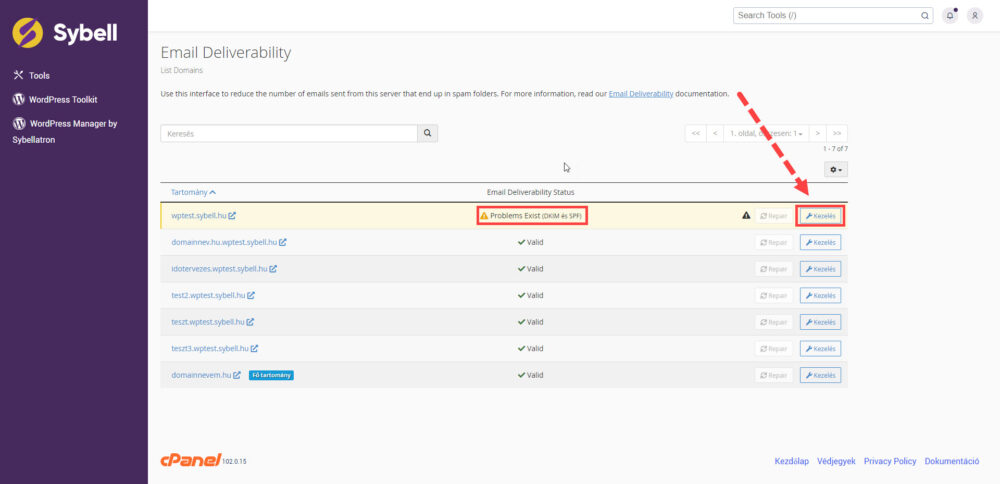
Task: Open the domainnevem.hu link
Action: [201, 375]
